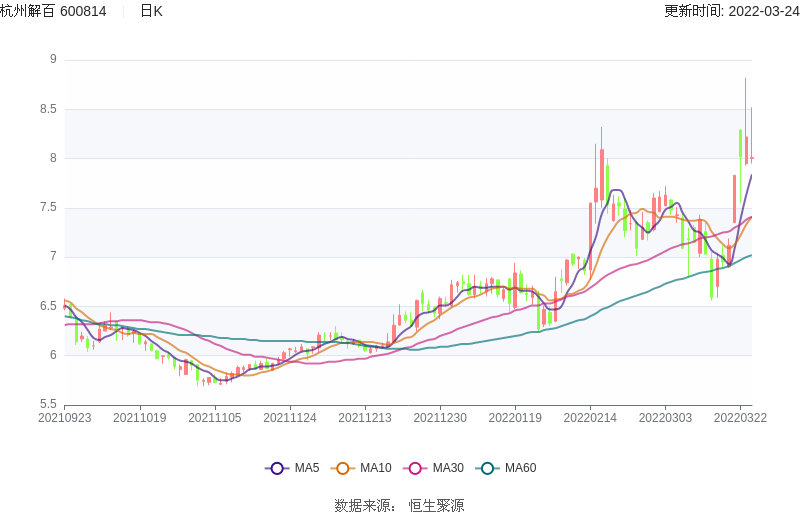Jump to the 20220322 date label

pos(740,418)
